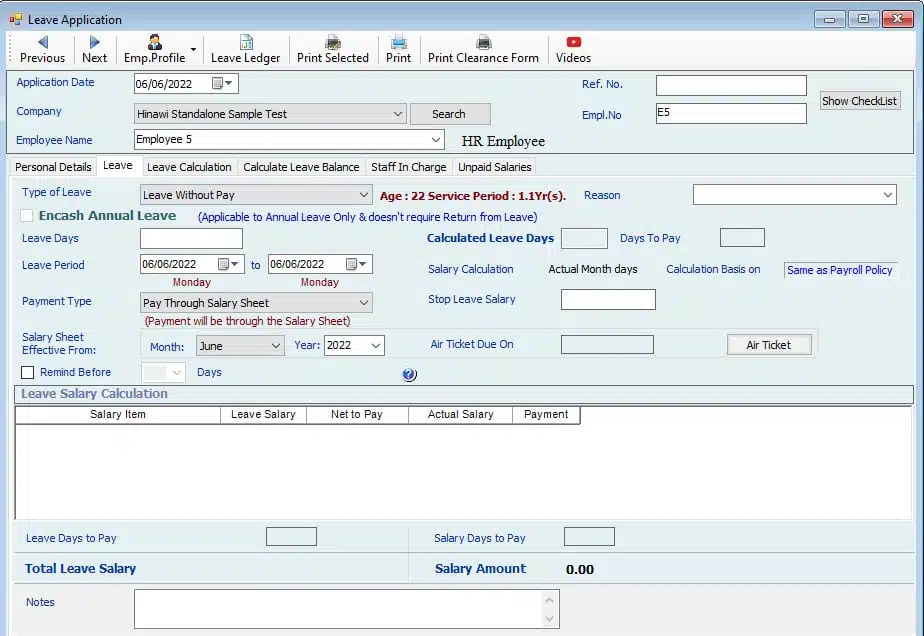This screenshot has height=636, width=924.
Task: Open Leave Ledger report
Action: (x=246, y=50)
